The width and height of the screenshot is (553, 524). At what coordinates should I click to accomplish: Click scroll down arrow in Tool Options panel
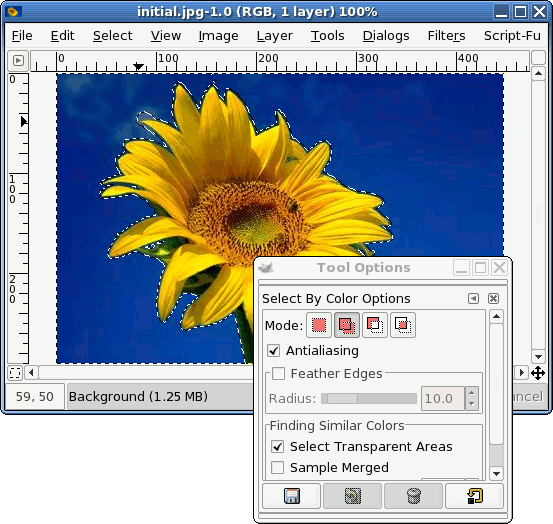click(496, 474)
